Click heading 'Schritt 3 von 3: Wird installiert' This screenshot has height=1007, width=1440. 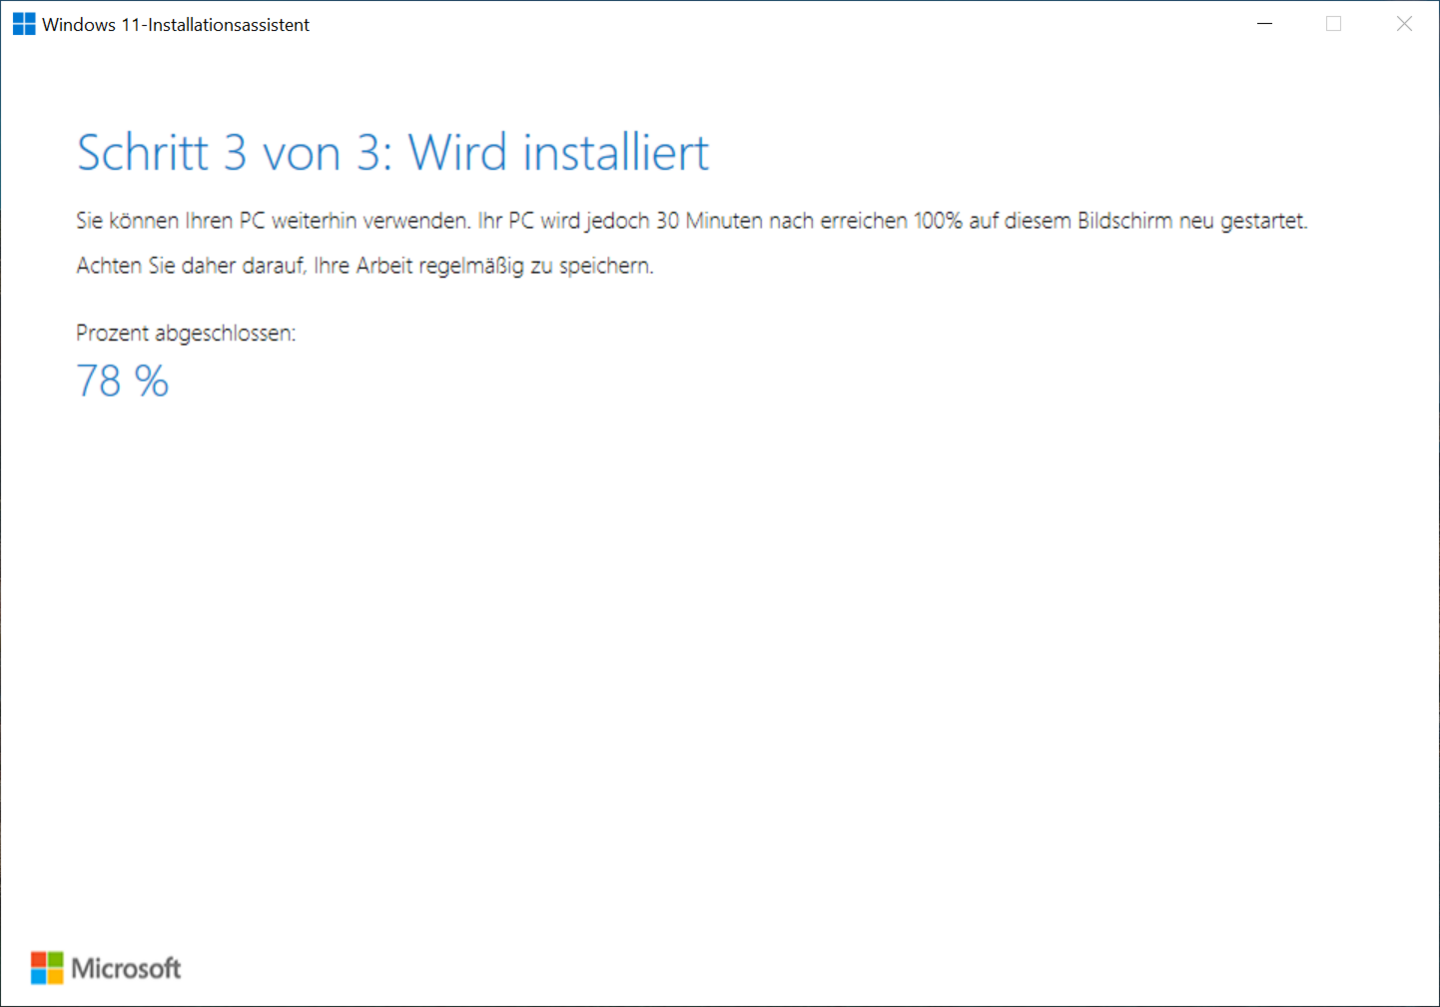393,153
